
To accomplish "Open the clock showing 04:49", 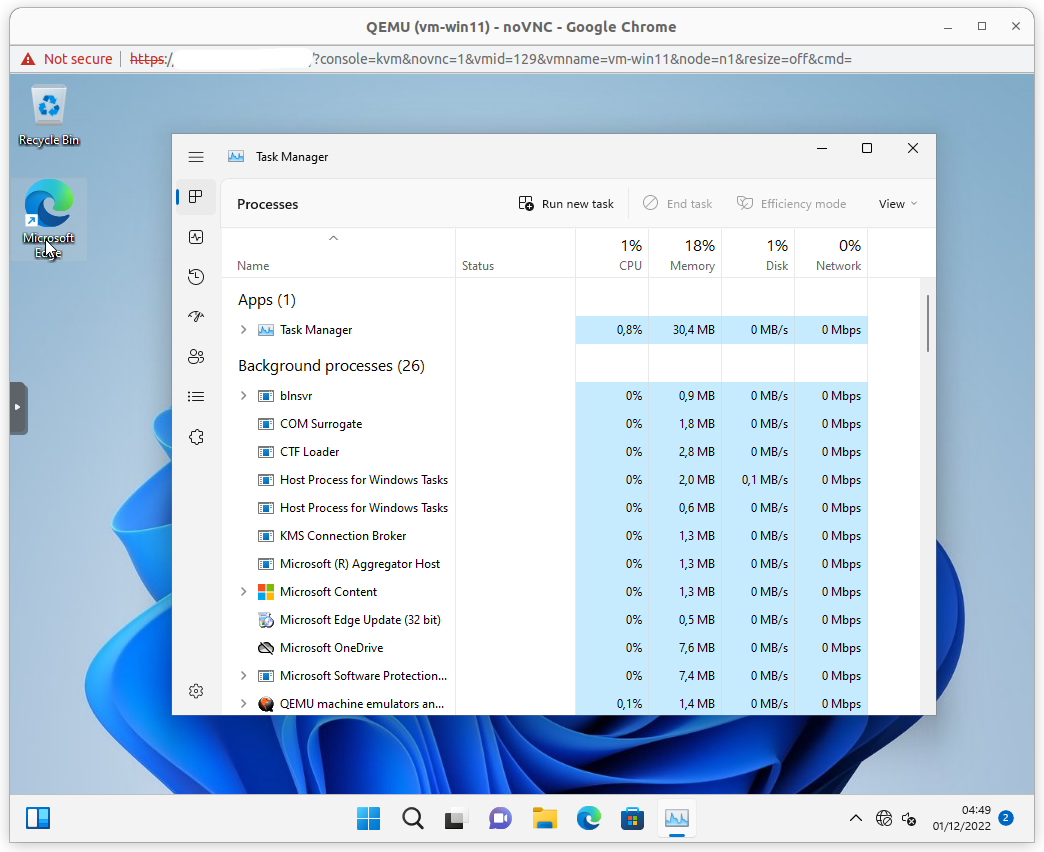I will click(961, 818).
